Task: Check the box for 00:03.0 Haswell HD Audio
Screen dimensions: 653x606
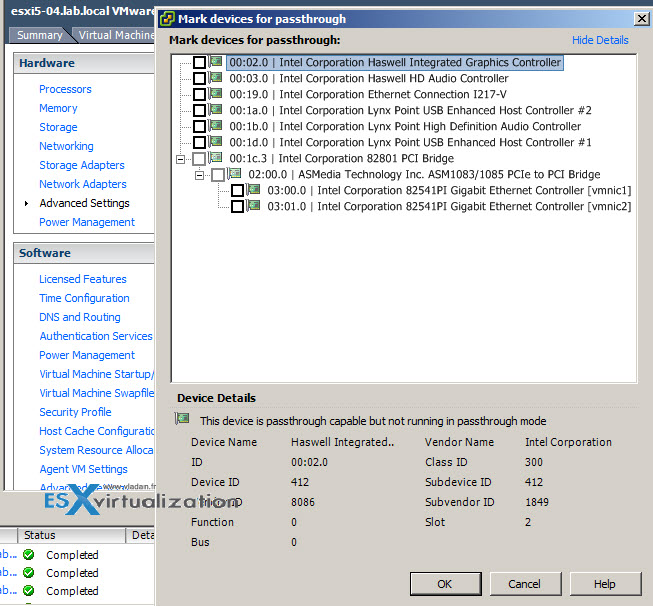Action: click(x=199, y=78)
